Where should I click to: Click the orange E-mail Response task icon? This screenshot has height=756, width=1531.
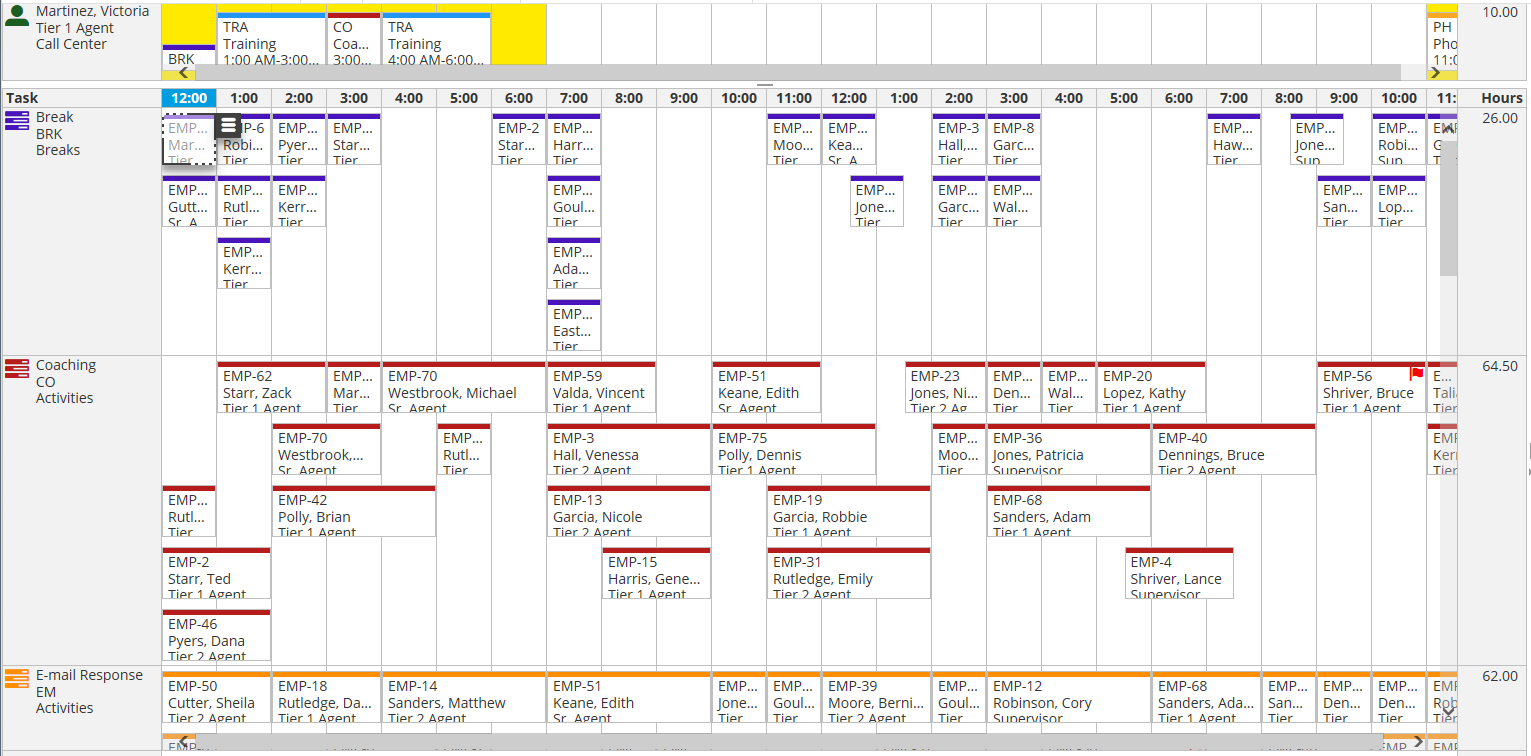click(16, 679)
